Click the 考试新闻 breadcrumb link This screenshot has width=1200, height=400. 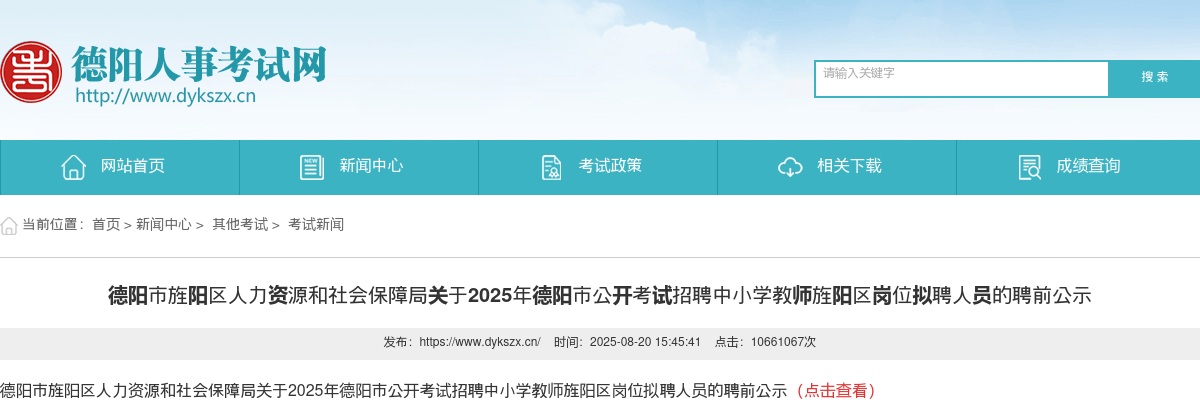pos(316,225)
